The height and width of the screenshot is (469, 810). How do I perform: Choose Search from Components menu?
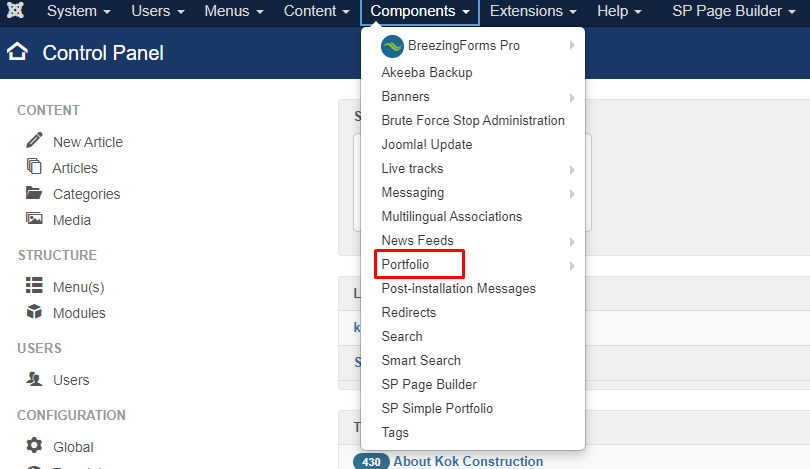[402, 336]
